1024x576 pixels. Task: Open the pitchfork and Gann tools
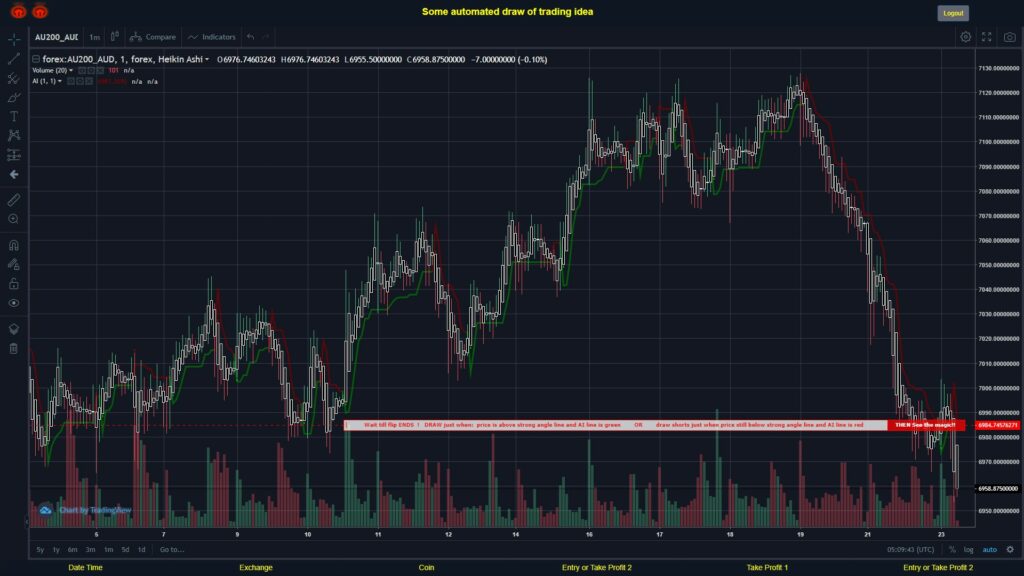[14, 78]
